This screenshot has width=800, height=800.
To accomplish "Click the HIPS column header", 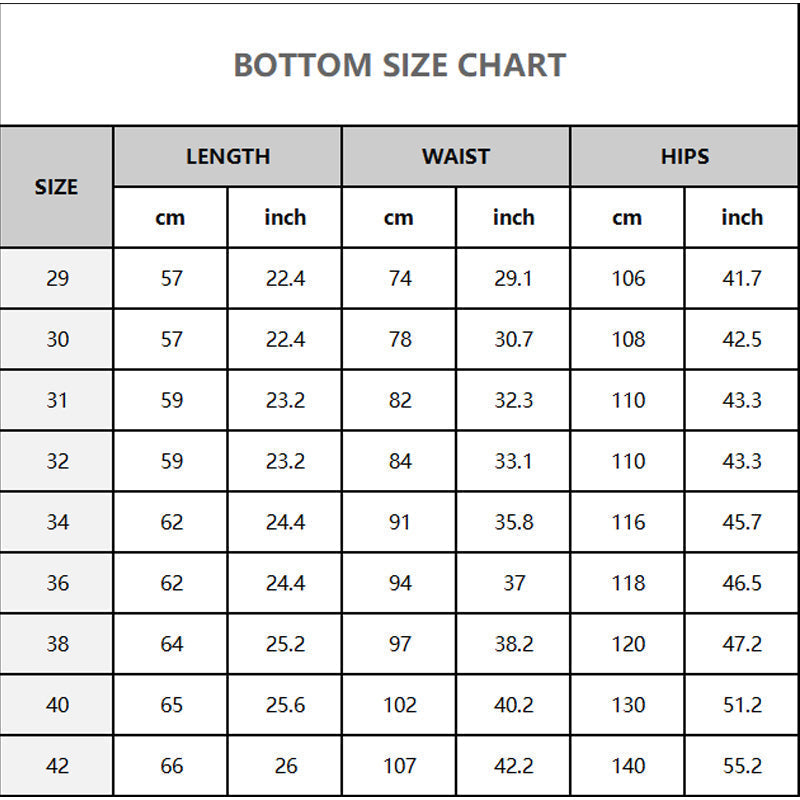I will (x=685, y=157).
